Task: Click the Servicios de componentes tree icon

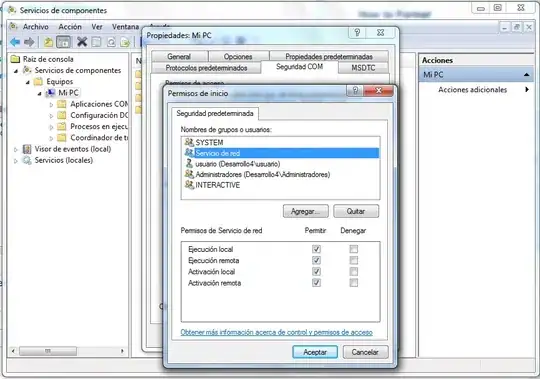Action: (27, 70)
